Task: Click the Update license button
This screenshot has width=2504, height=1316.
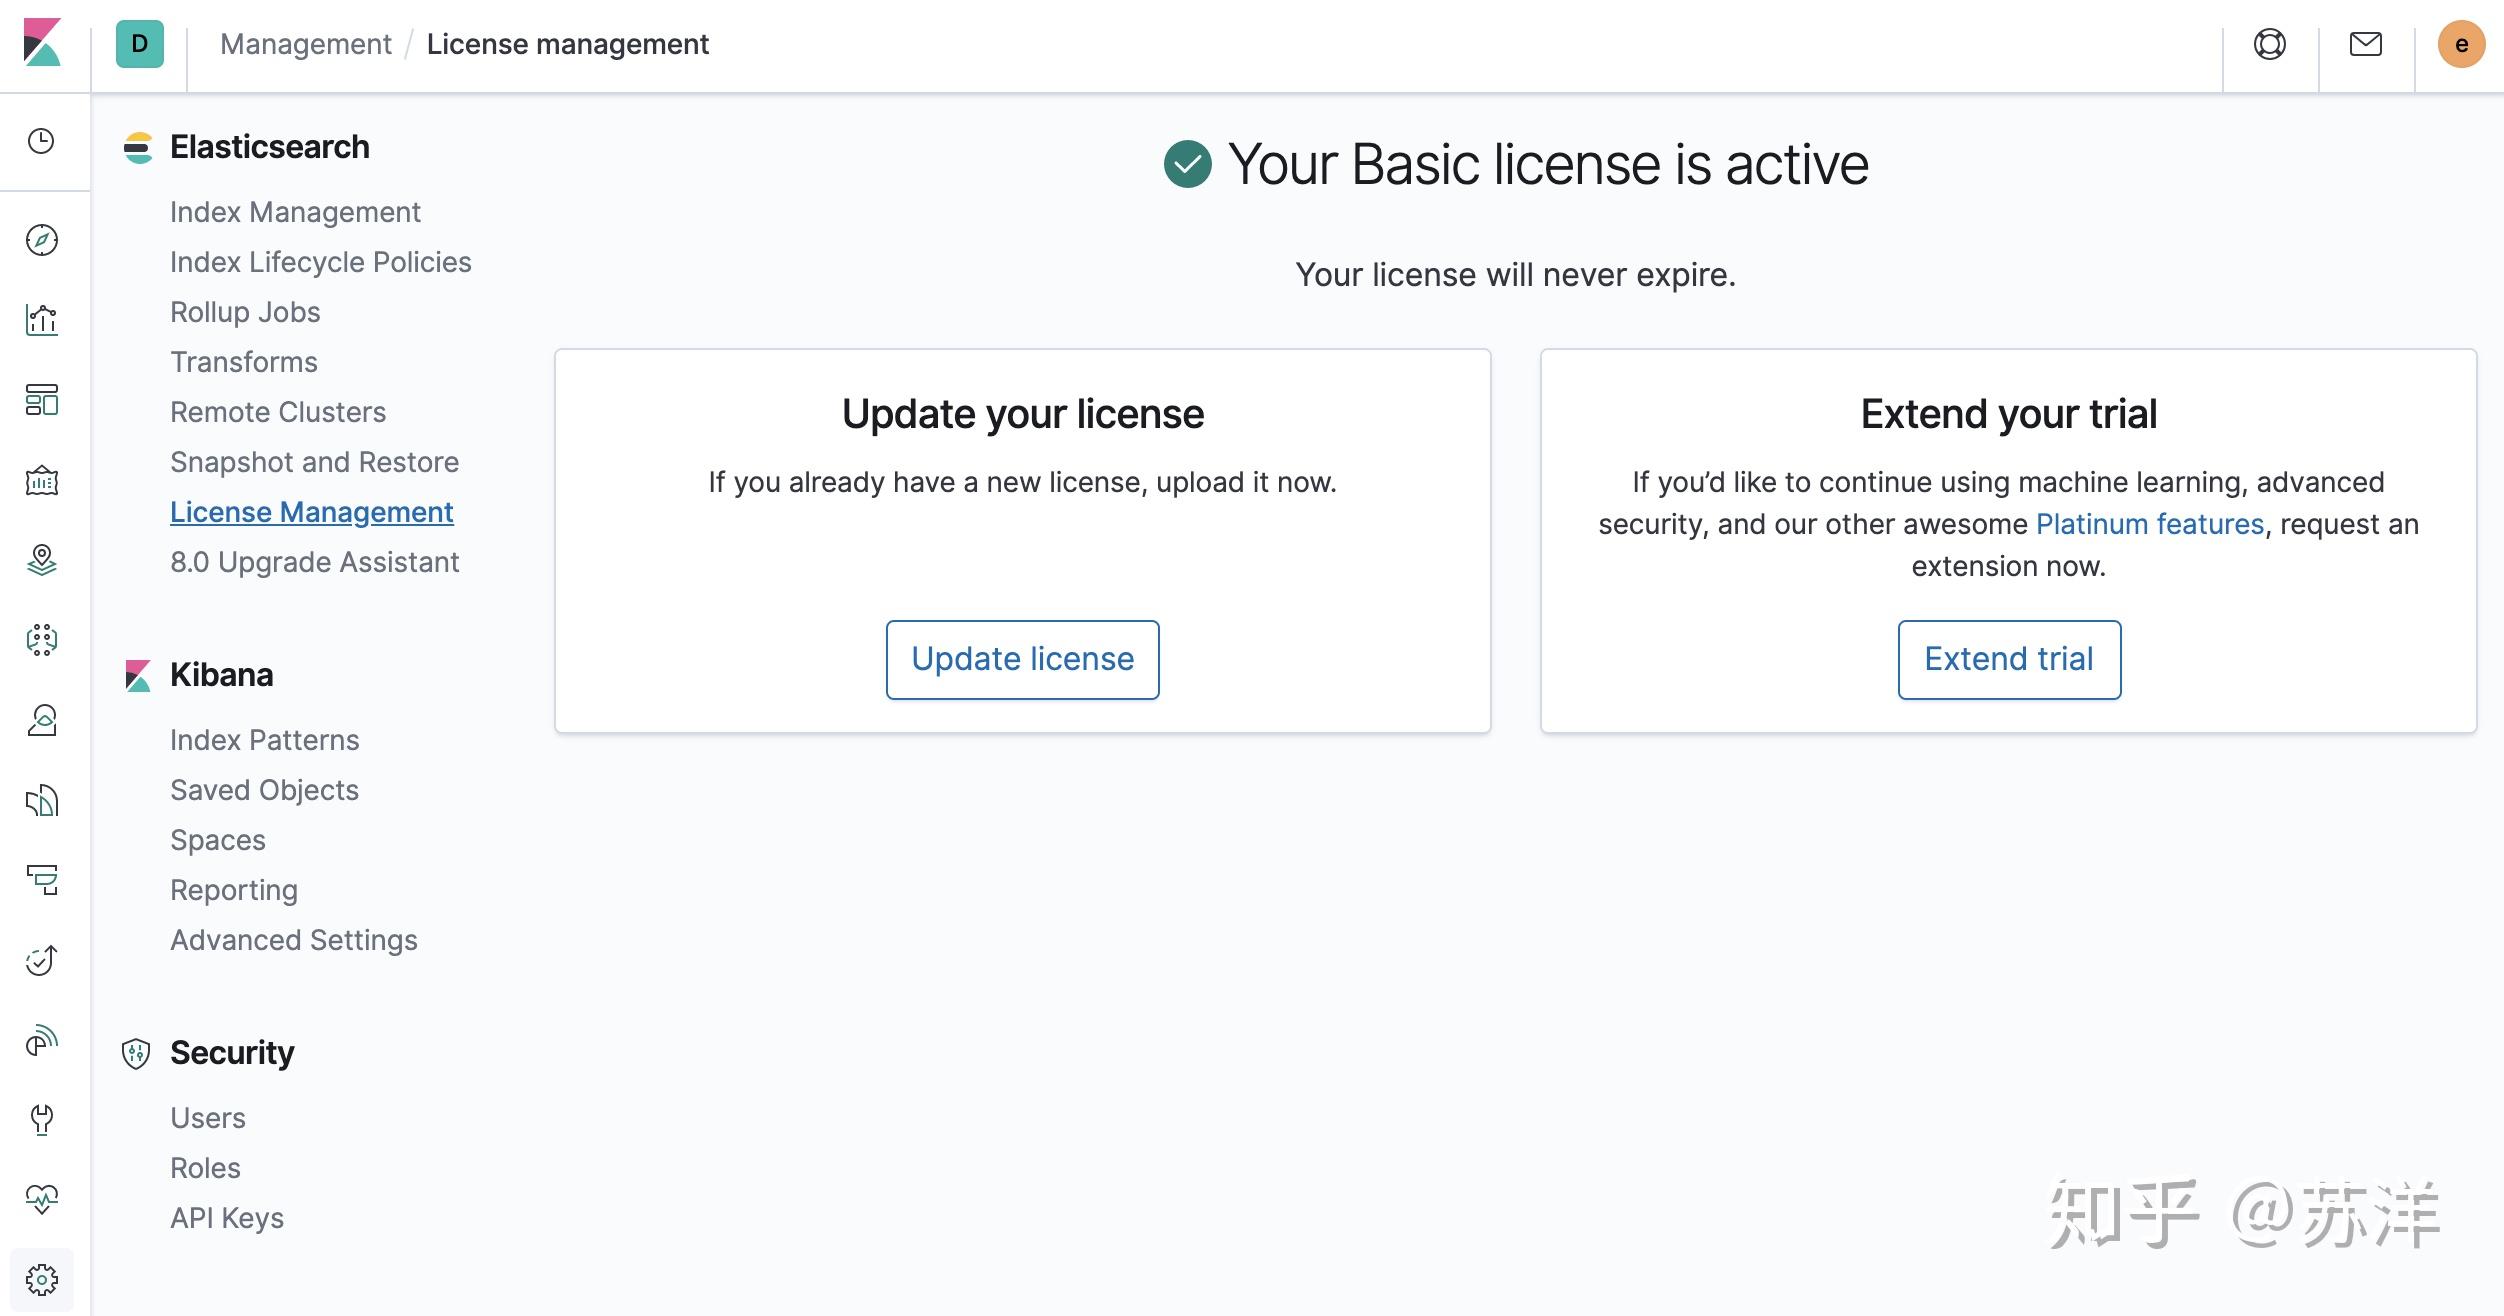Action: coord(1022,659)
